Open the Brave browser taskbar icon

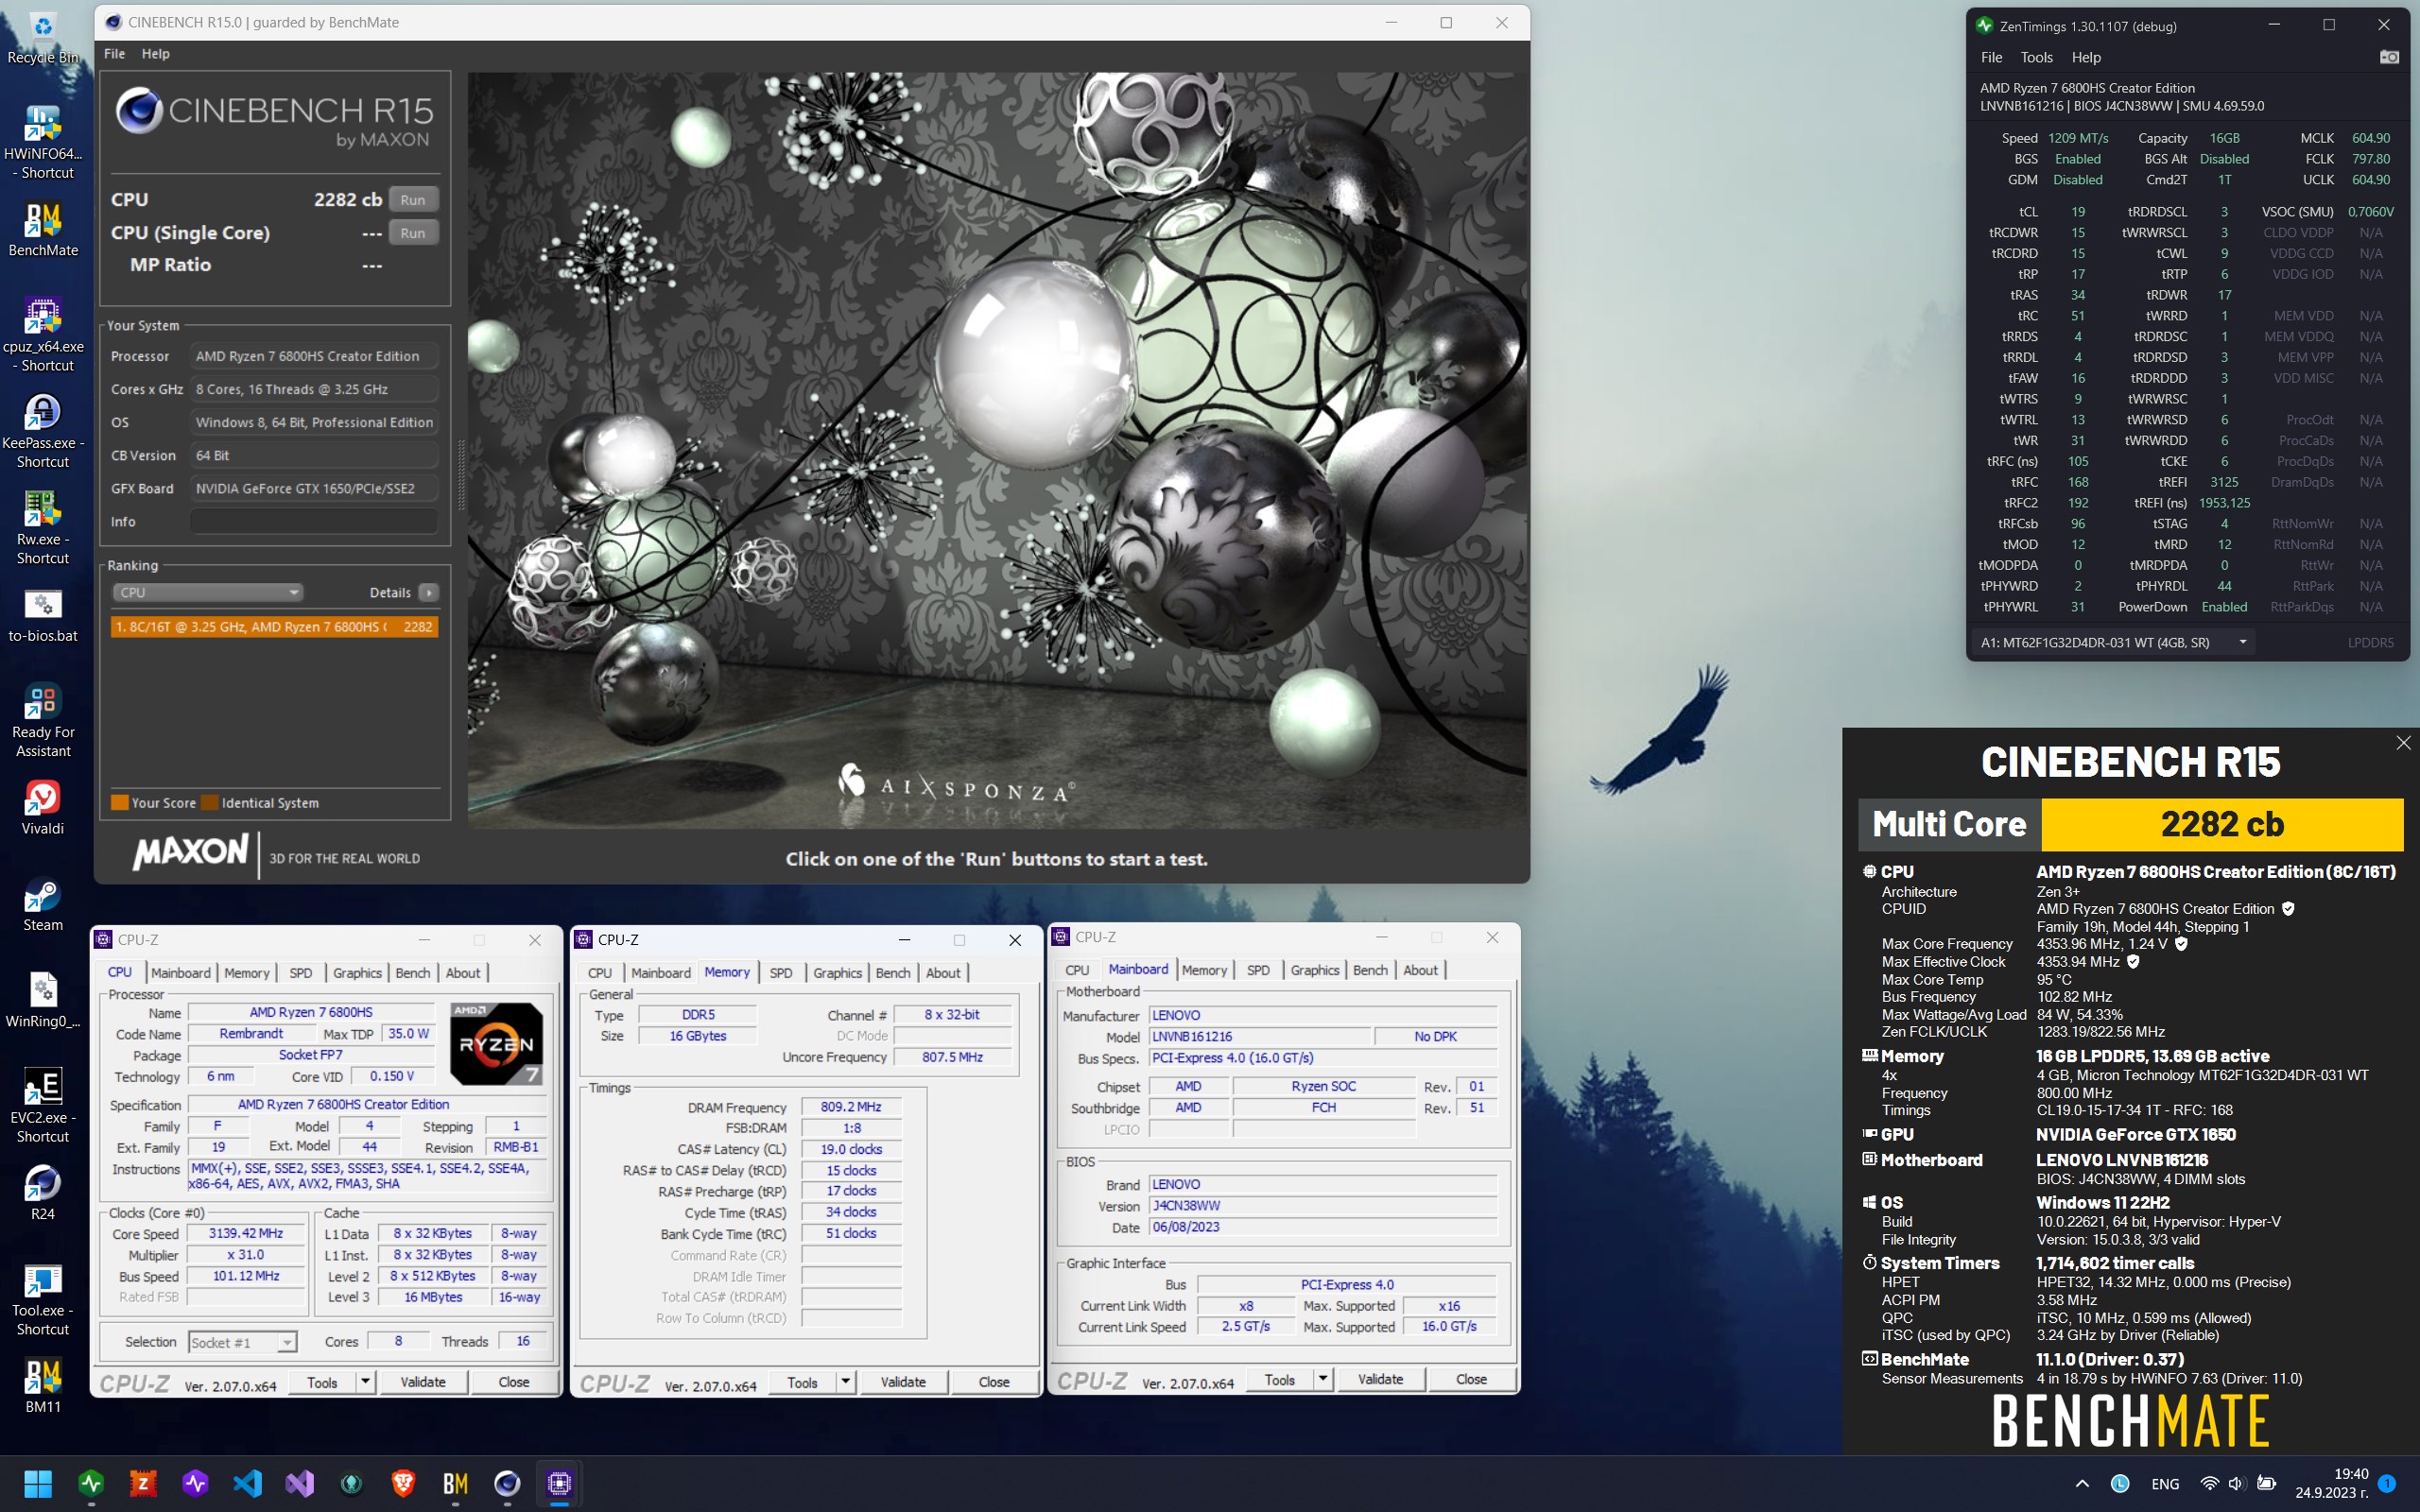403,1483
